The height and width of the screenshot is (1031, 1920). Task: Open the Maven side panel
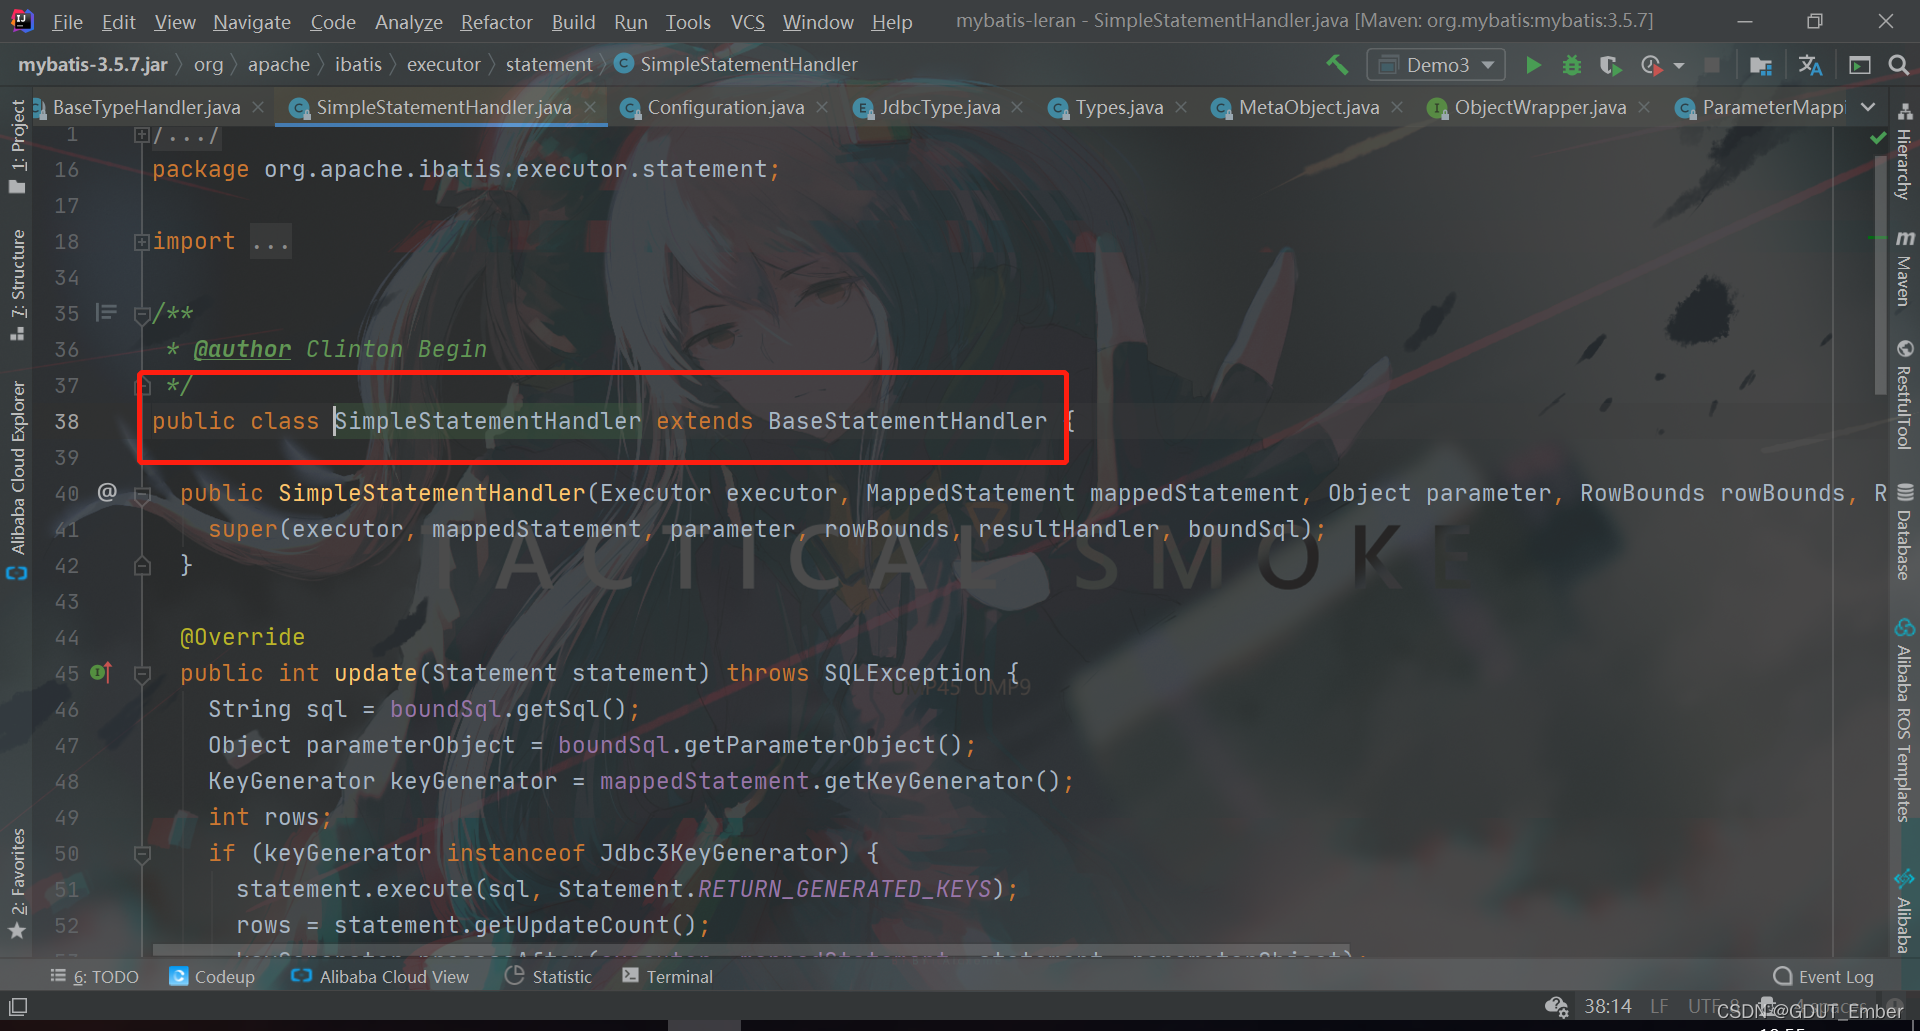pyautogui.click(x=1905, y=268)
